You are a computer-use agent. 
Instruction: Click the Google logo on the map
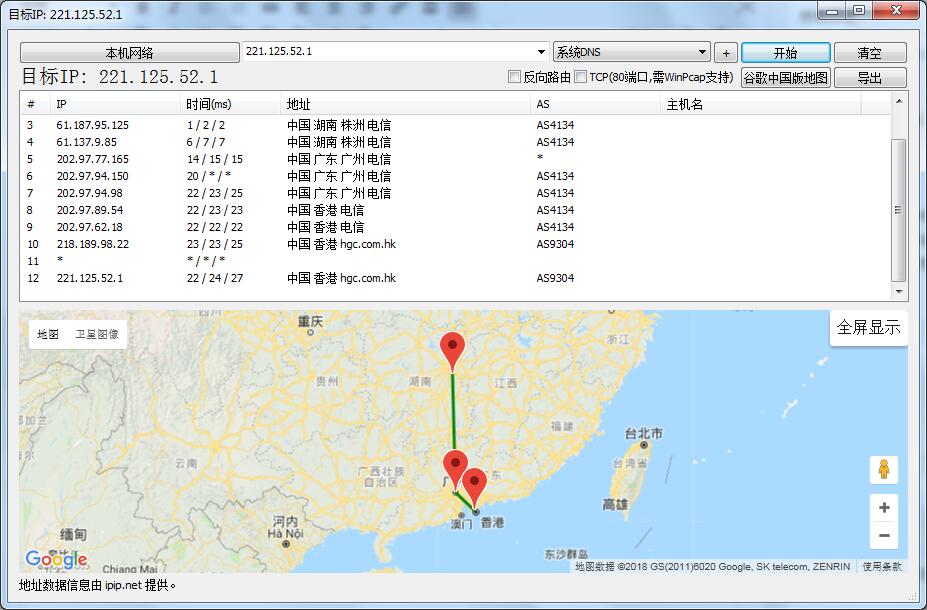click(56, 559)
